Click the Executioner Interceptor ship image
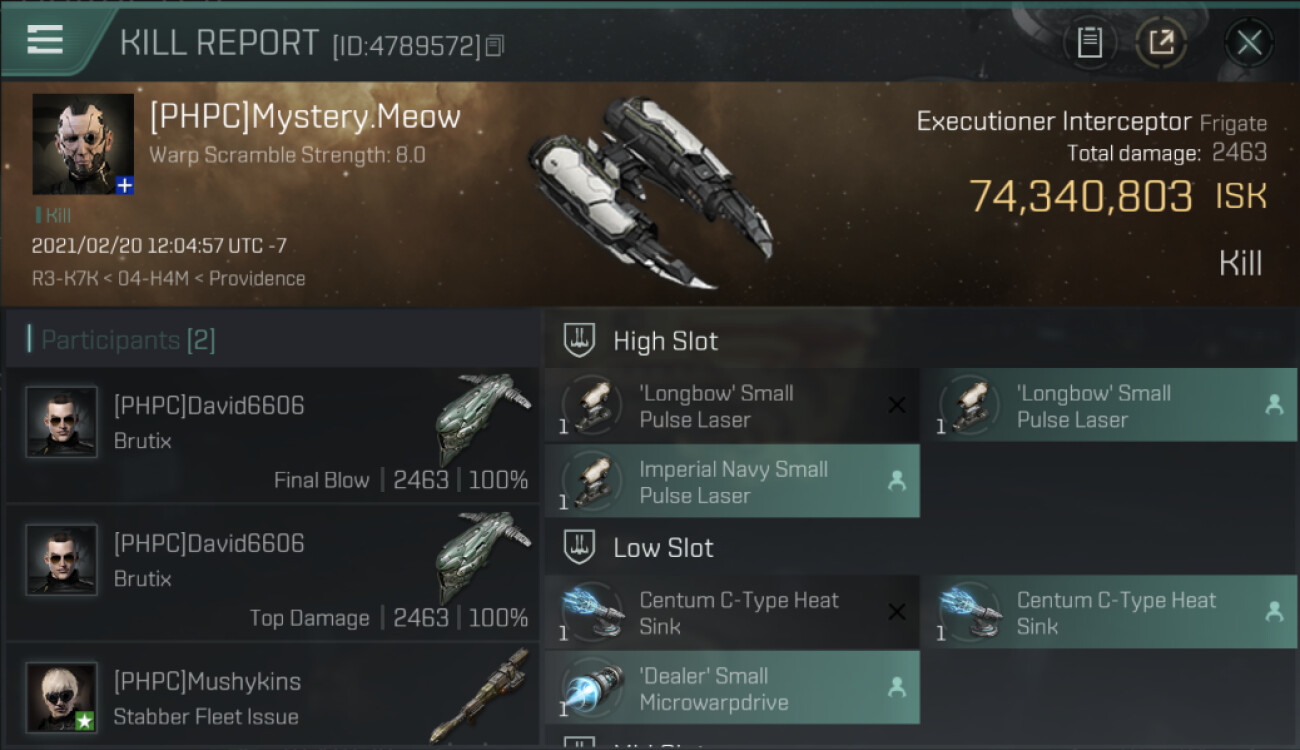 [650, 190]
